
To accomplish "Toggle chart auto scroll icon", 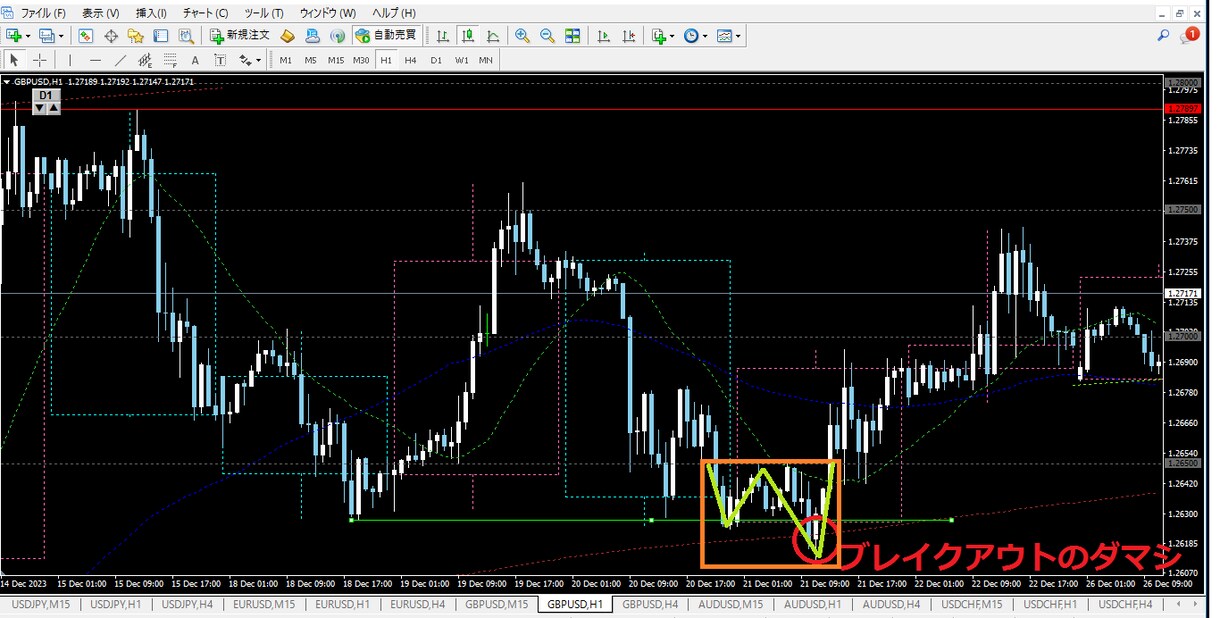I will click(x=603, y=36).
